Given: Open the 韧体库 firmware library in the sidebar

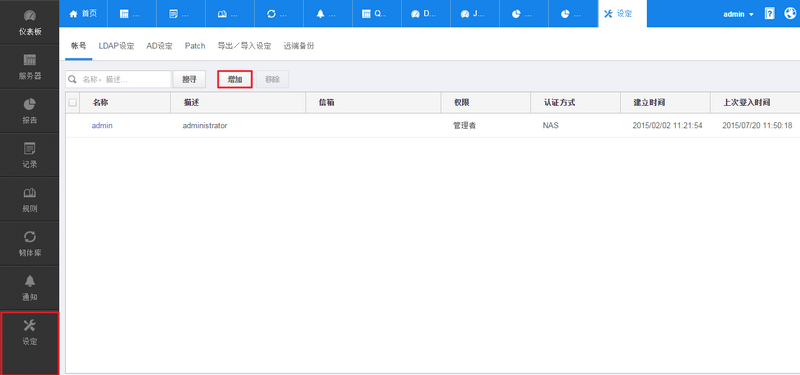Looking at the screenshot, I should click(30, 244).
